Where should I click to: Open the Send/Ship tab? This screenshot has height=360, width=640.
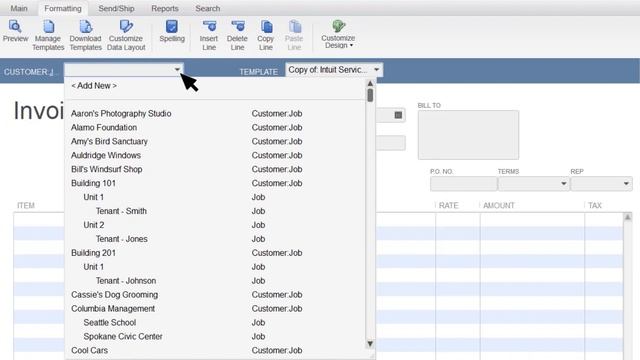116,8
